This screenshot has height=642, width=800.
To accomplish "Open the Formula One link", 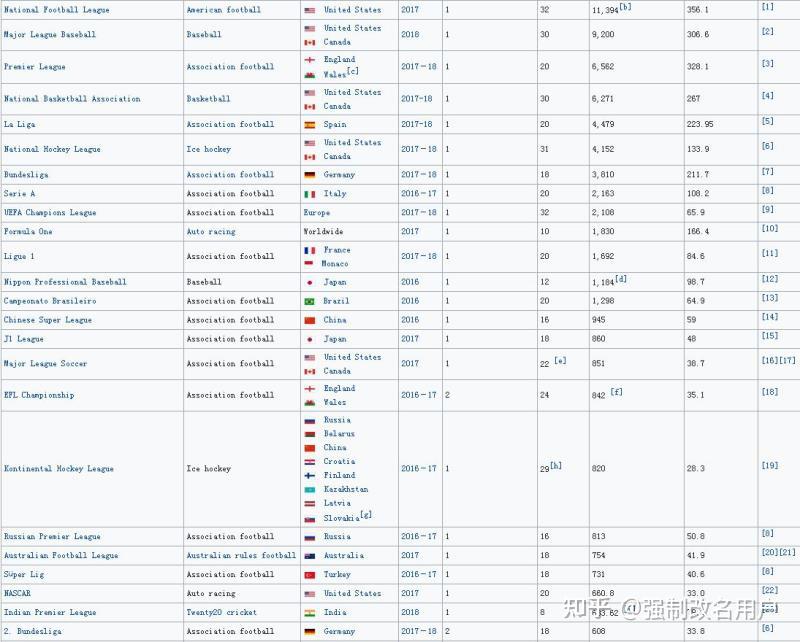I will 28,232.
